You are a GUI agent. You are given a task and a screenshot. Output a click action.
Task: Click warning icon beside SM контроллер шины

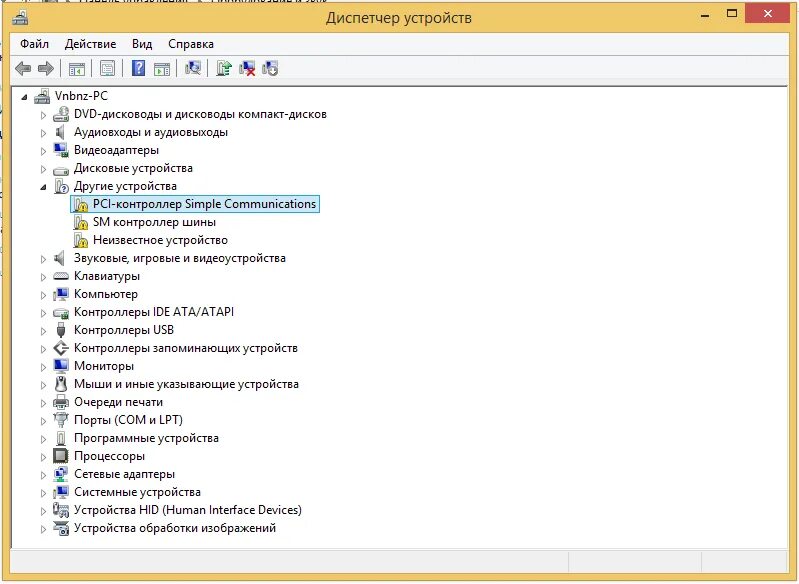click(81, 222)
